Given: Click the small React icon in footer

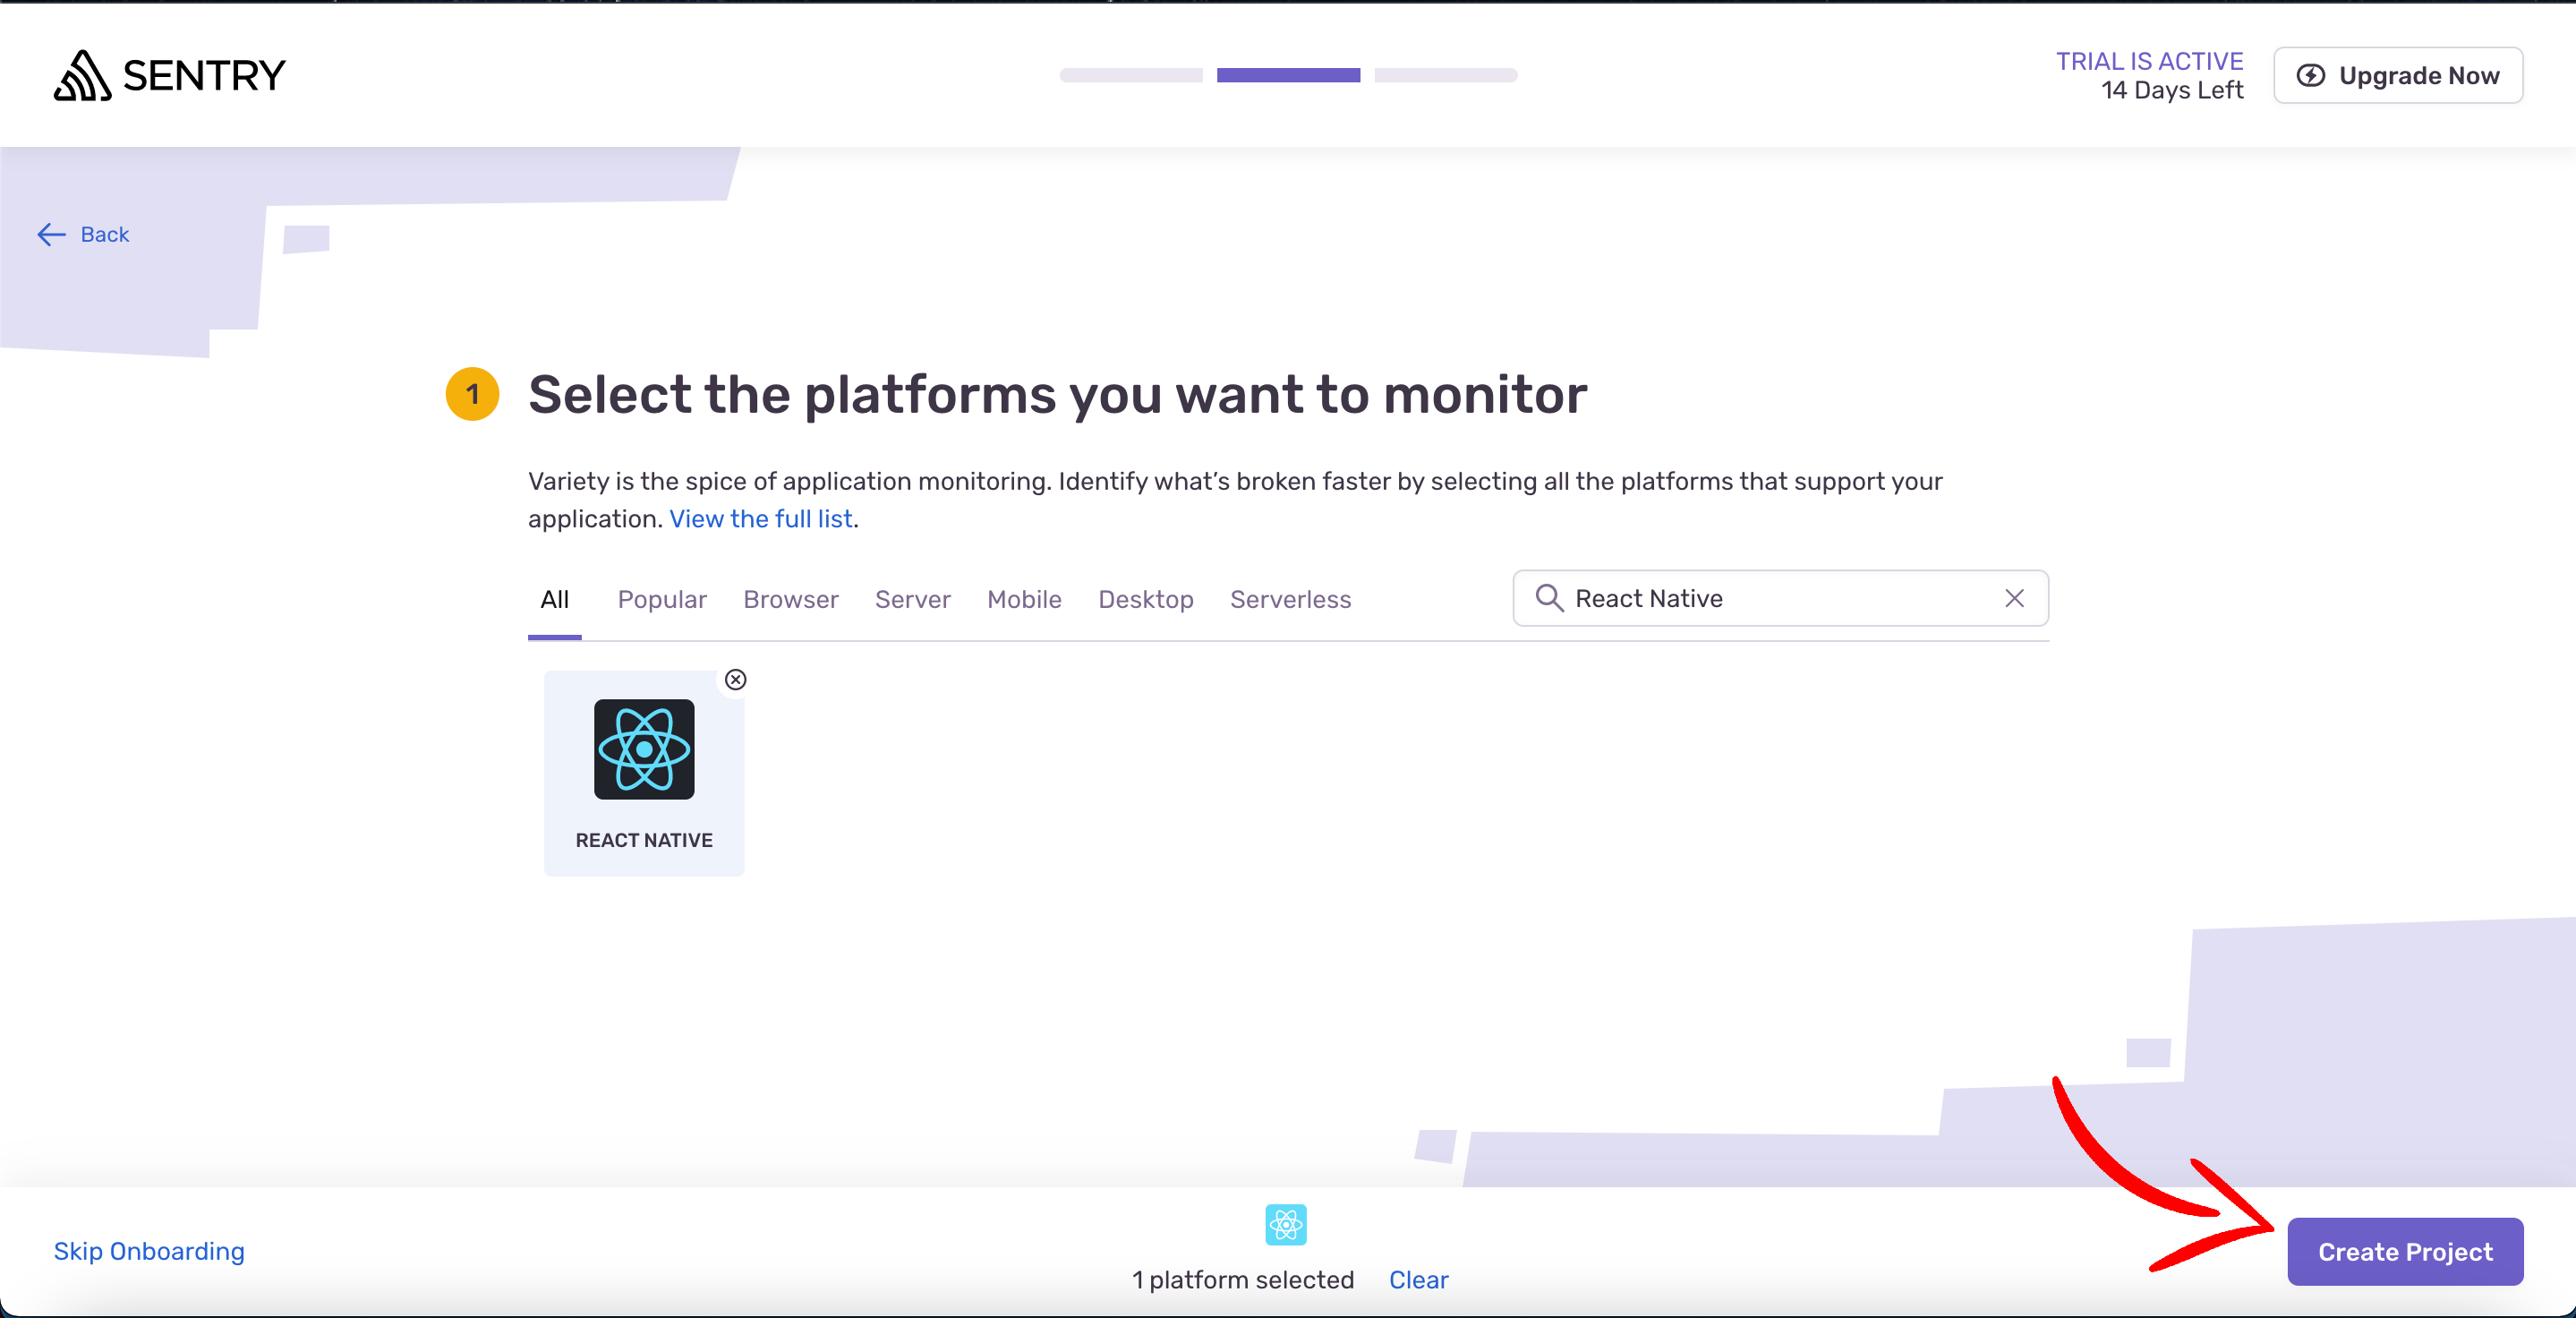Looking at the screenshot, I should [x=1286, y=1224].
